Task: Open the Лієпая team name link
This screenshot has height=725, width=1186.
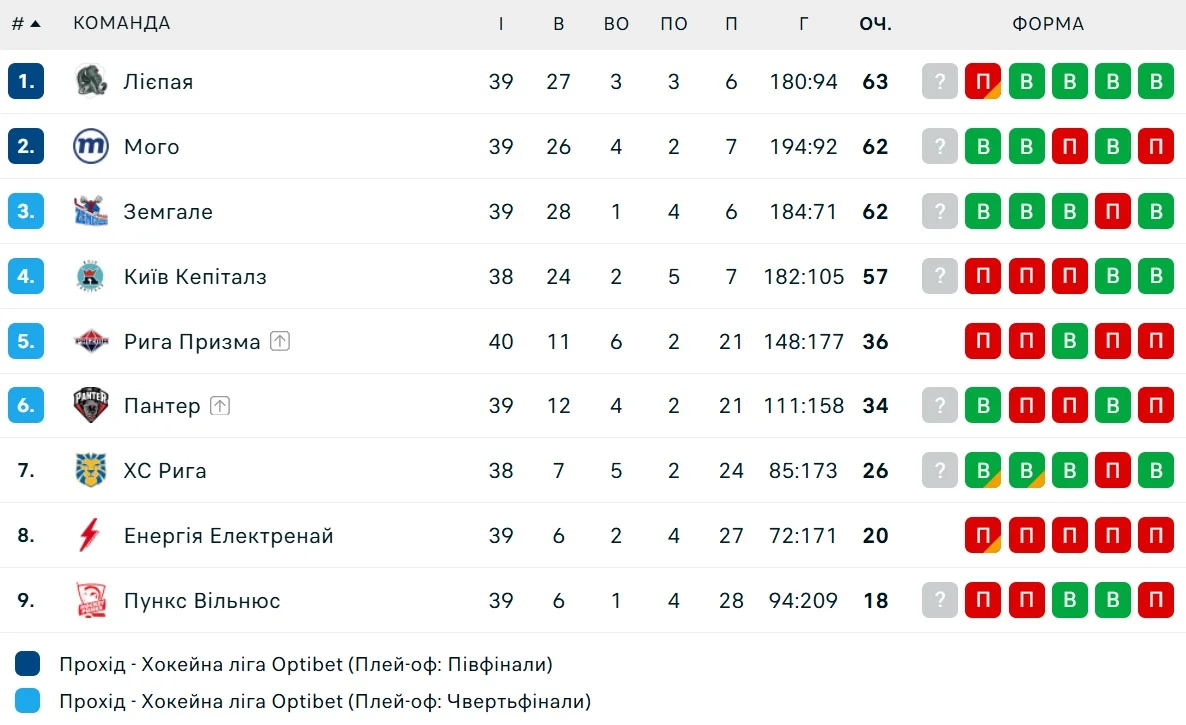Action: pos(158,82)
